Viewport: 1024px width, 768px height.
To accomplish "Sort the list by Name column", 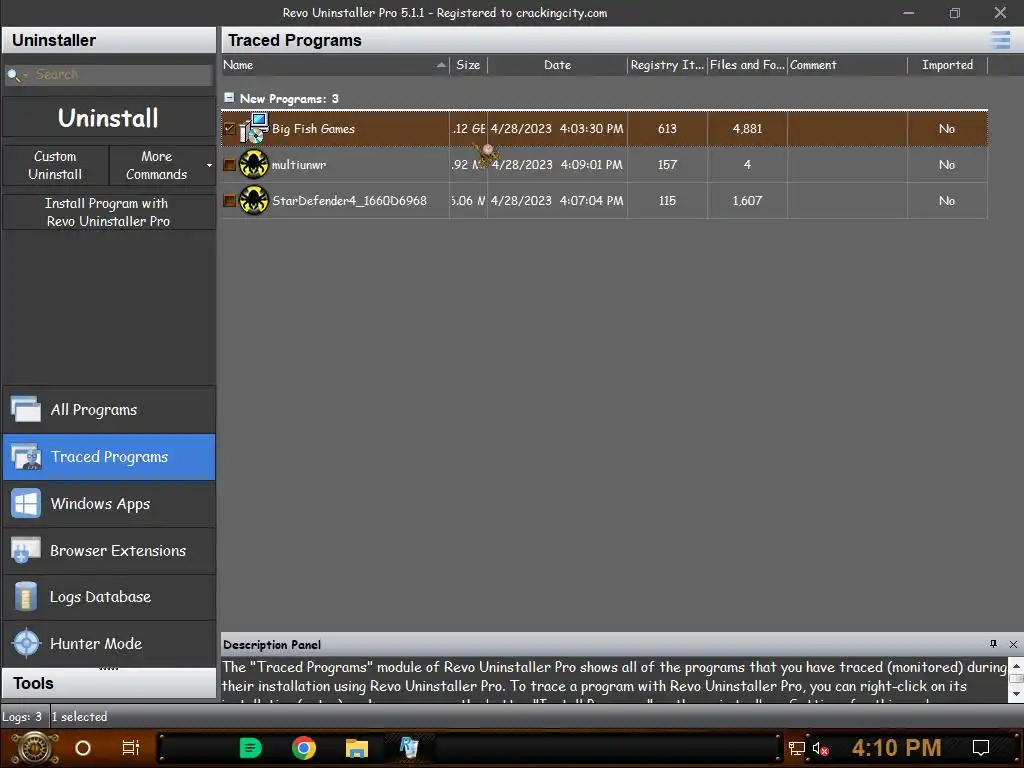I will click(x=335, y=65).
